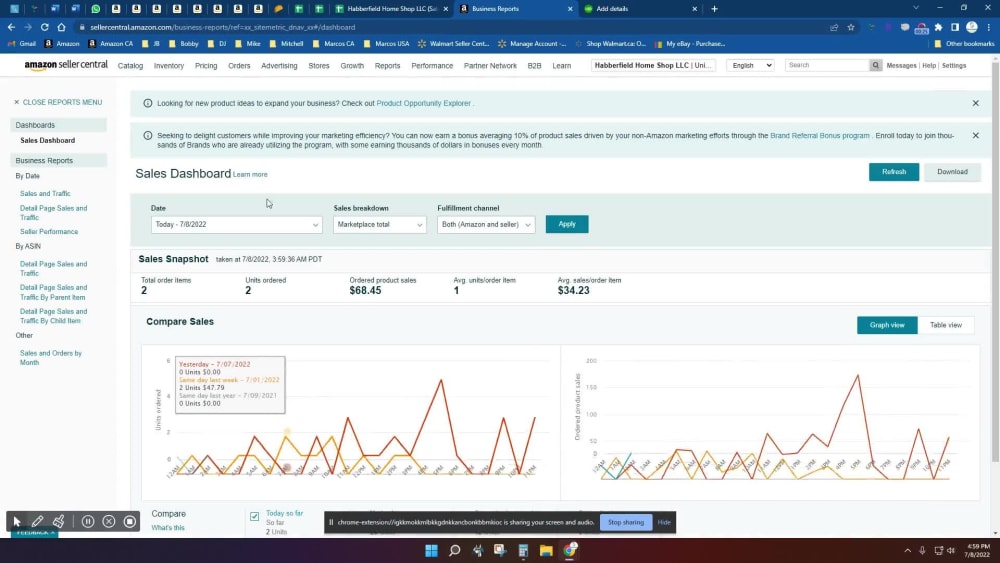Close the Business Reports tab
This screenshot has width=1000, height=563.
pyautogui.click(x=570, y=9)
